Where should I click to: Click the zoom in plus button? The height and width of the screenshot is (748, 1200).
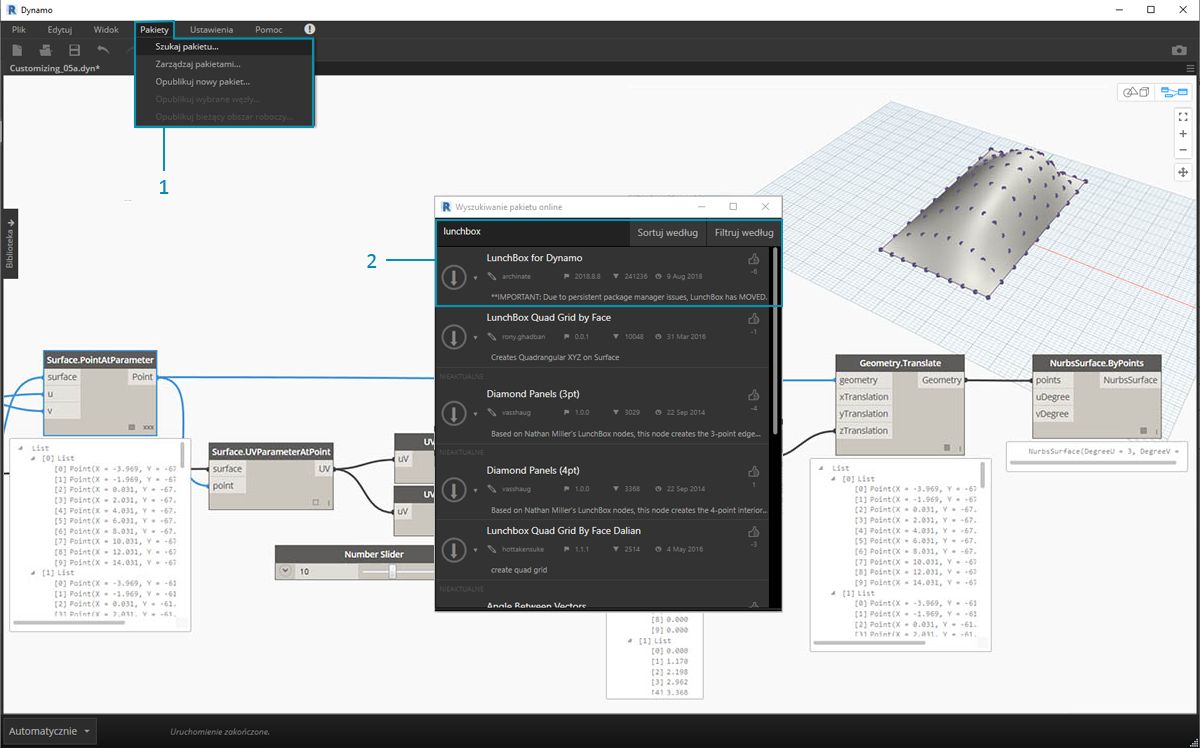1183,133
